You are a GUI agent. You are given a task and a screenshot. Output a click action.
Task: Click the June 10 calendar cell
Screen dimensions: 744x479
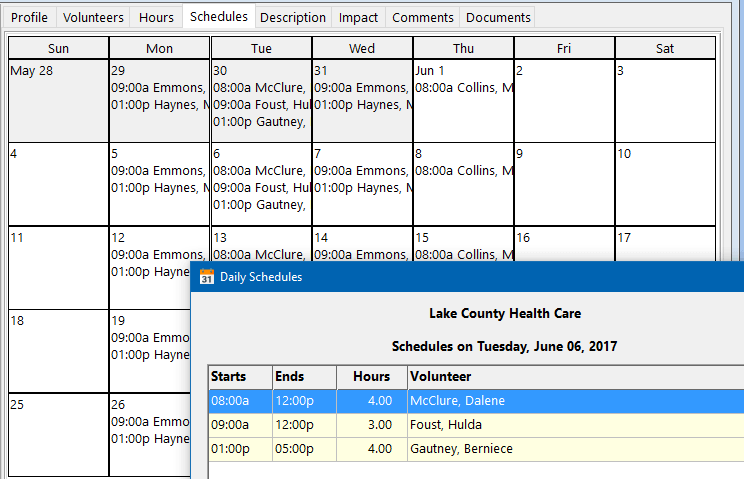coord(665,184)
